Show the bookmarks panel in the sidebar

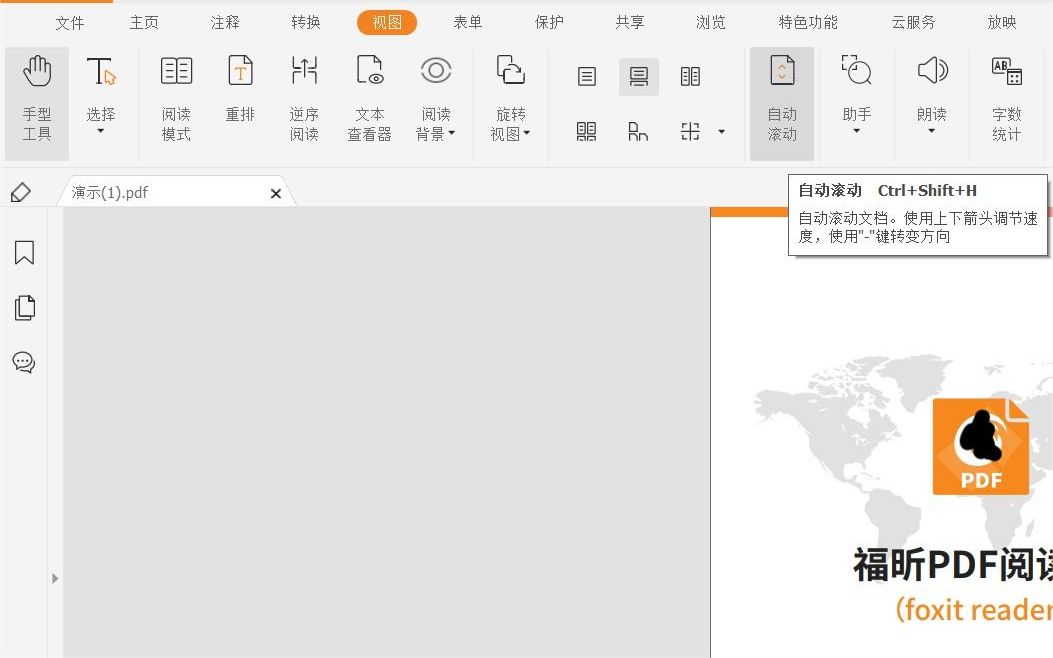[x=24, y=253]
